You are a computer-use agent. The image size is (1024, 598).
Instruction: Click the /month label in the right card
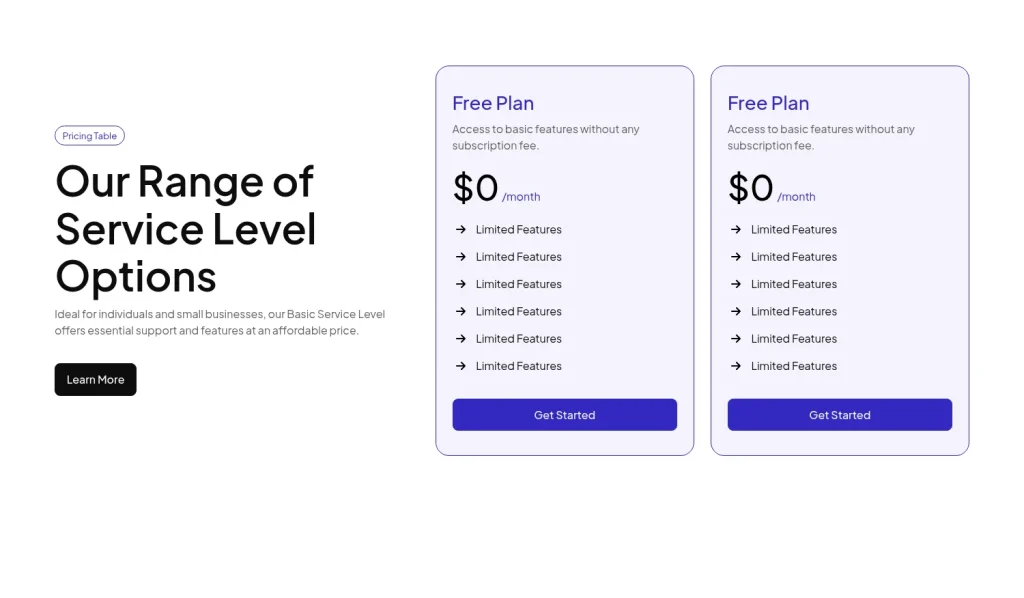(797, 196)
